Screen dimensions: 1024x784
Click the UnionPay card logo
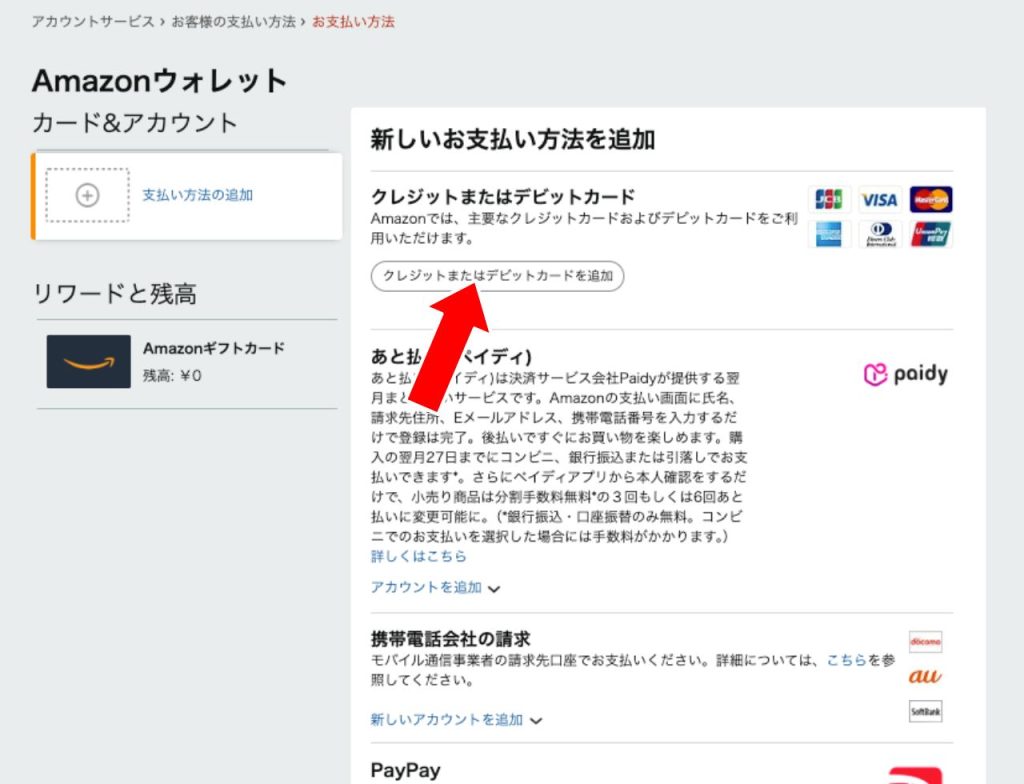(931, 235)
